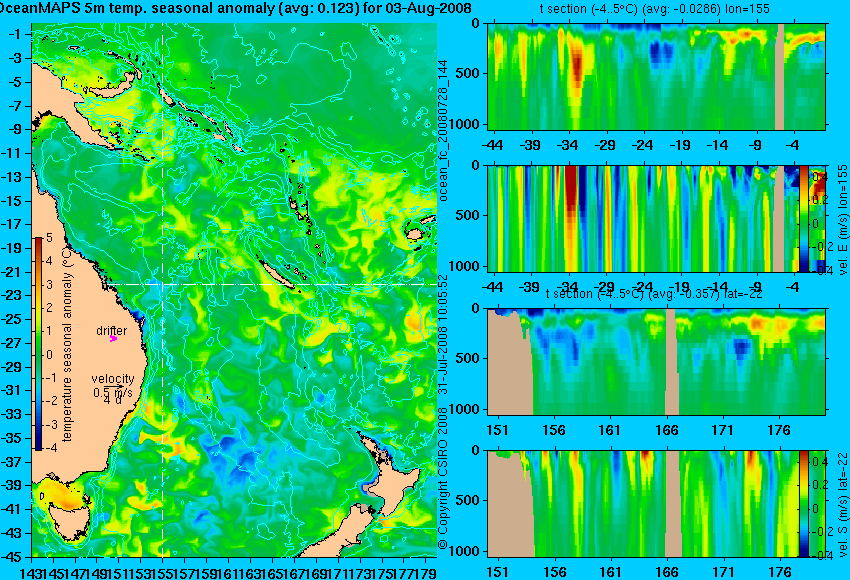Click the 't section' title with lat=-22

pos(654,294)
